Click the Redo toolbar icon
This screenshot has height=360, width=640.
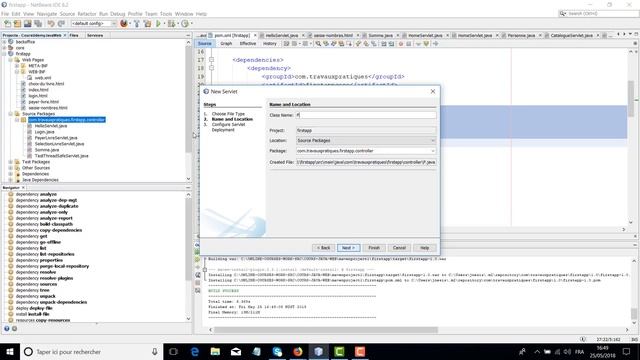[x=61, y=24]
